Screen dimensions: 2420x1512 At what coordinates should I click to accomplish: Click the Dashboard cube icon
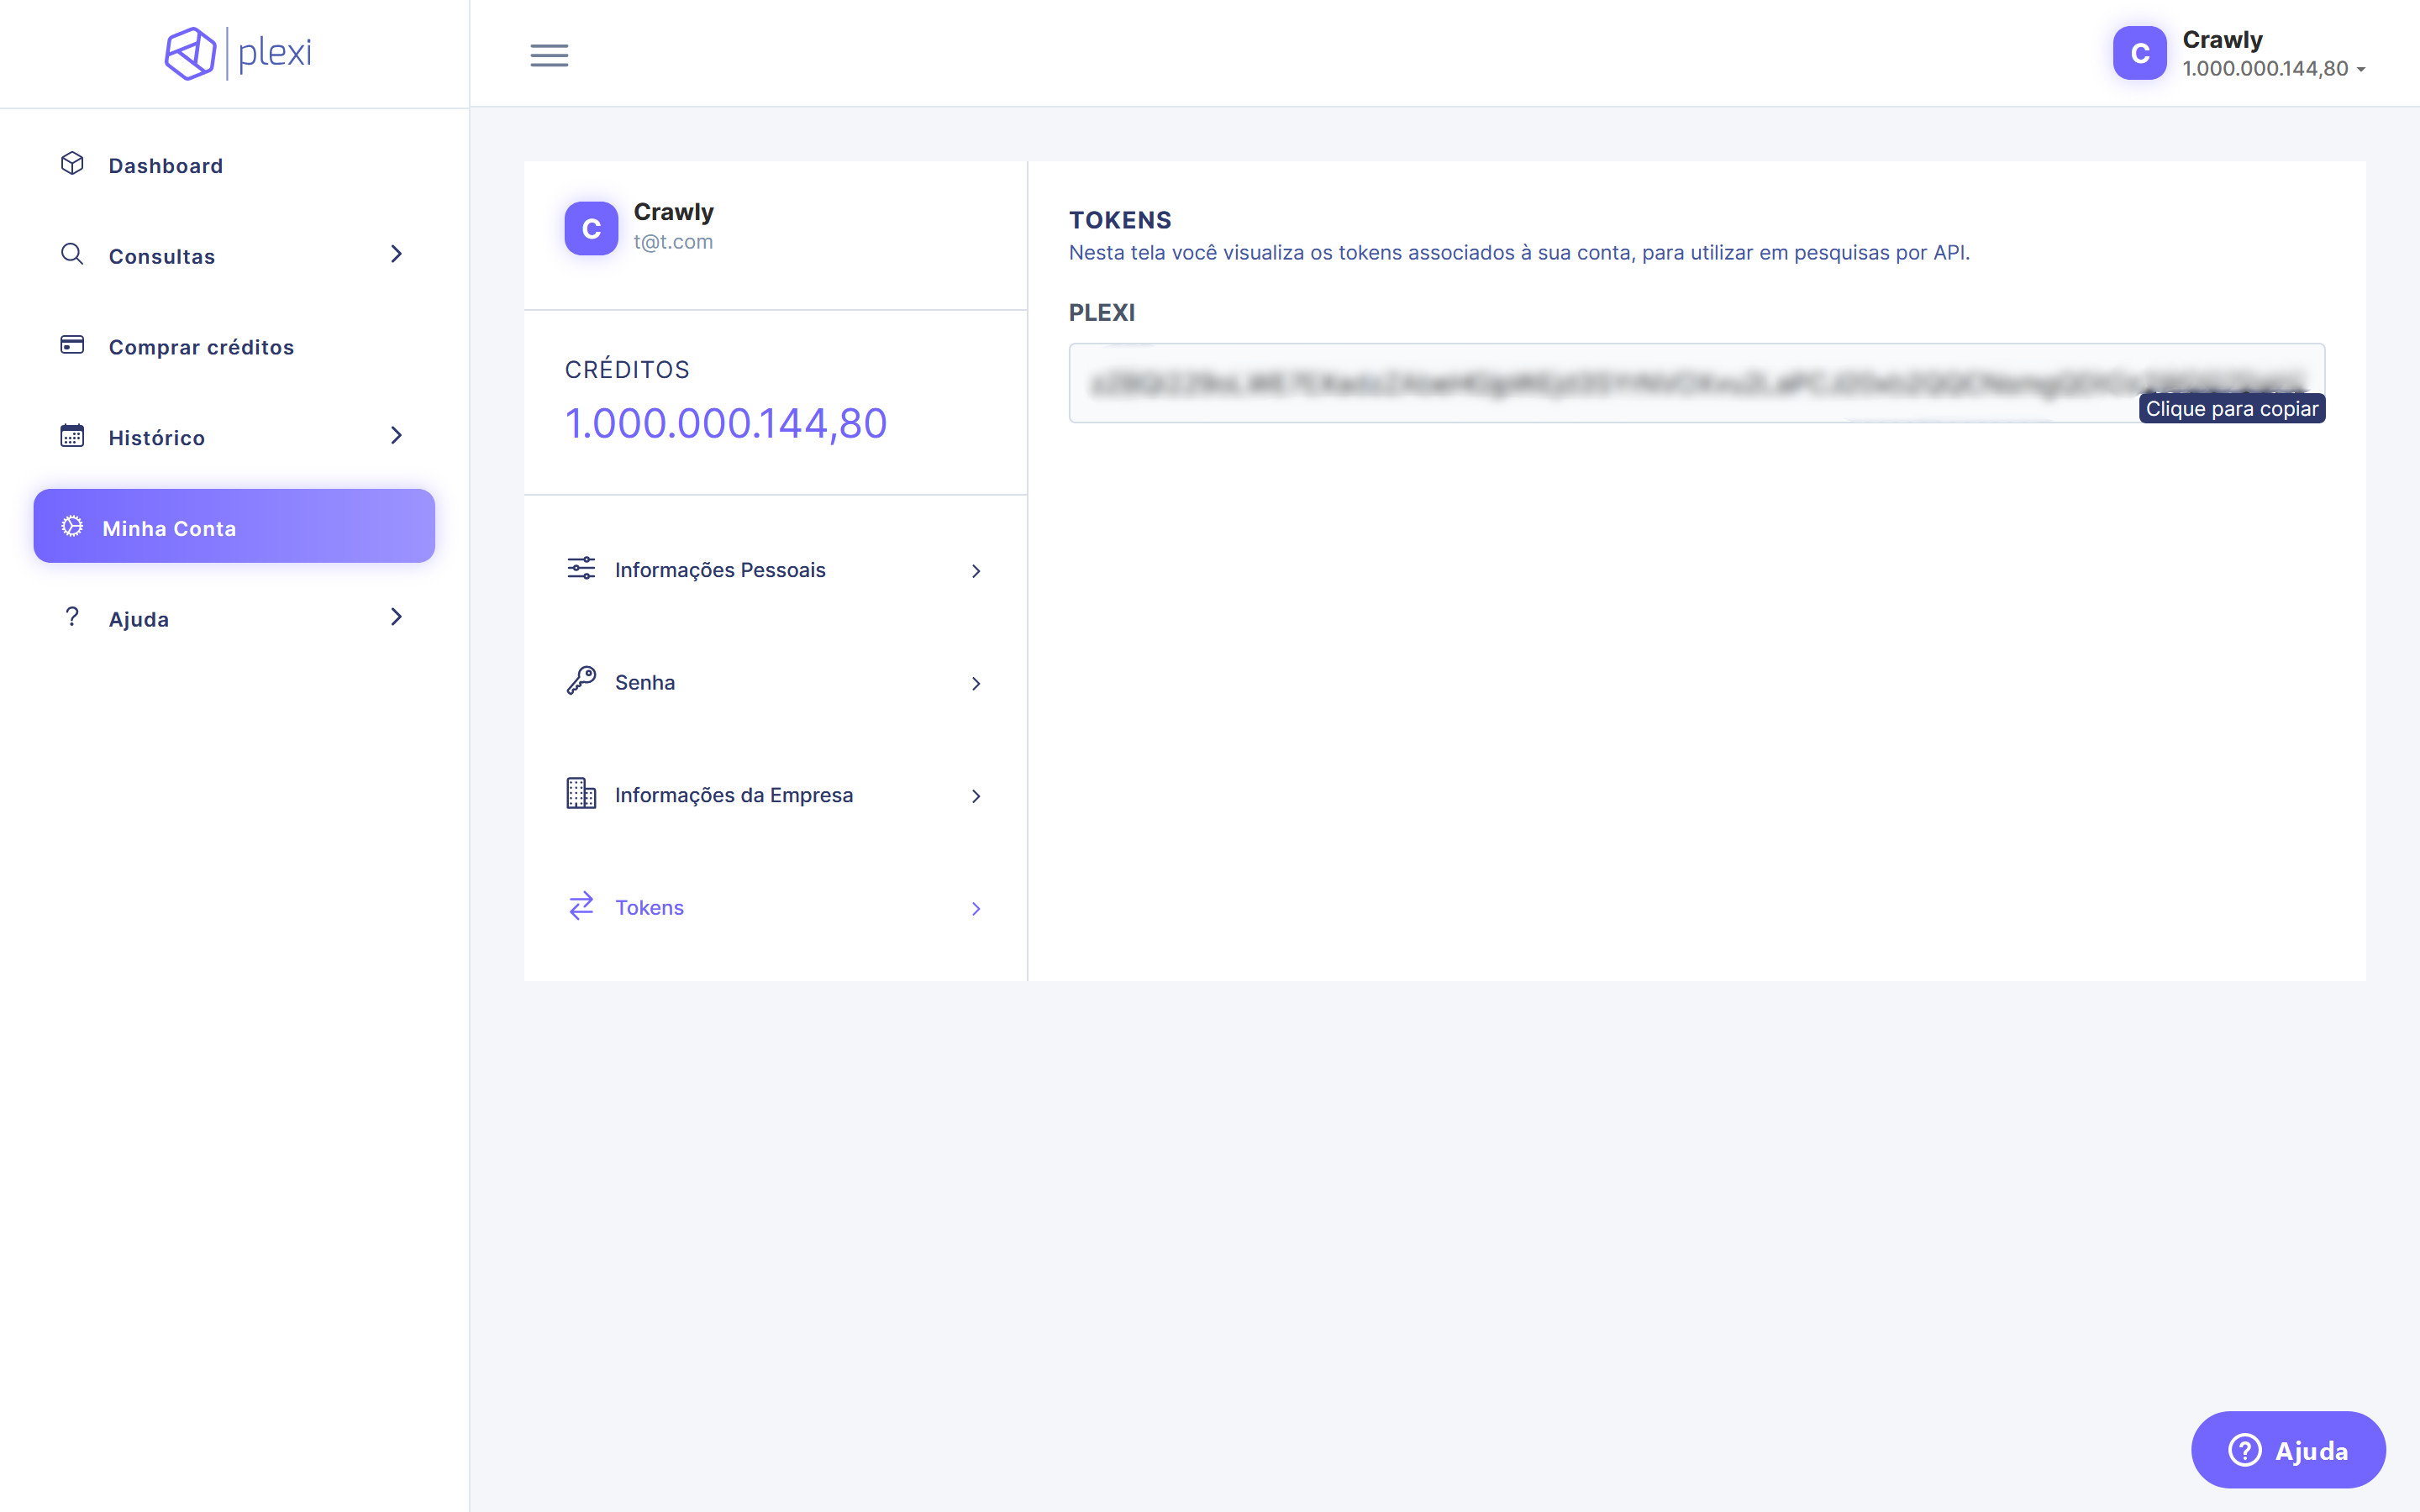72,164
